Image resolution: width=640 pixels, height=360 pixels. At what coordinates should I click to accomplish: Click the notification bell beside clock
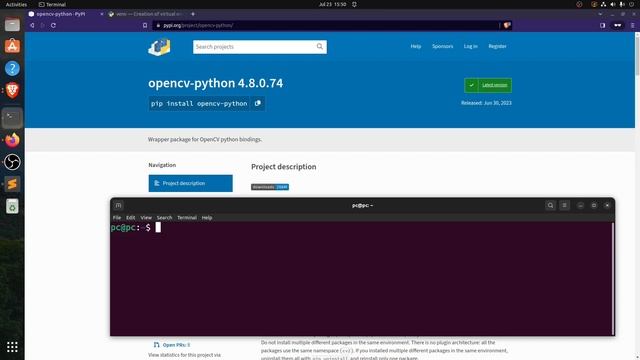[x=354, y=4]
